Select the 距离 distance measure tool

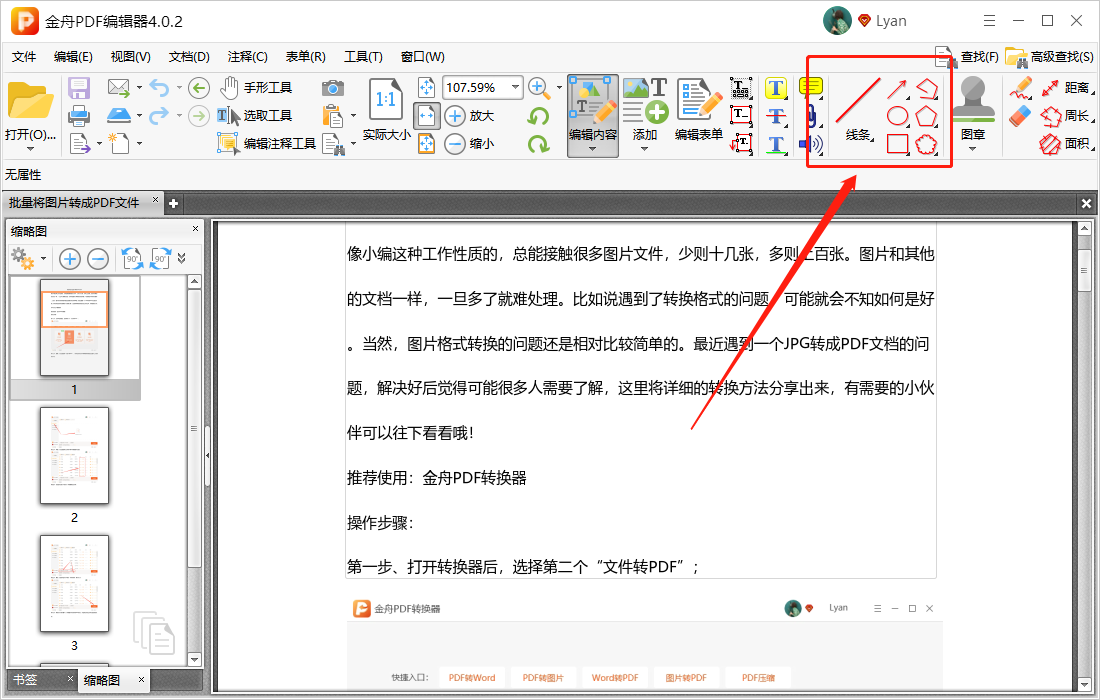coord(1066,88)
